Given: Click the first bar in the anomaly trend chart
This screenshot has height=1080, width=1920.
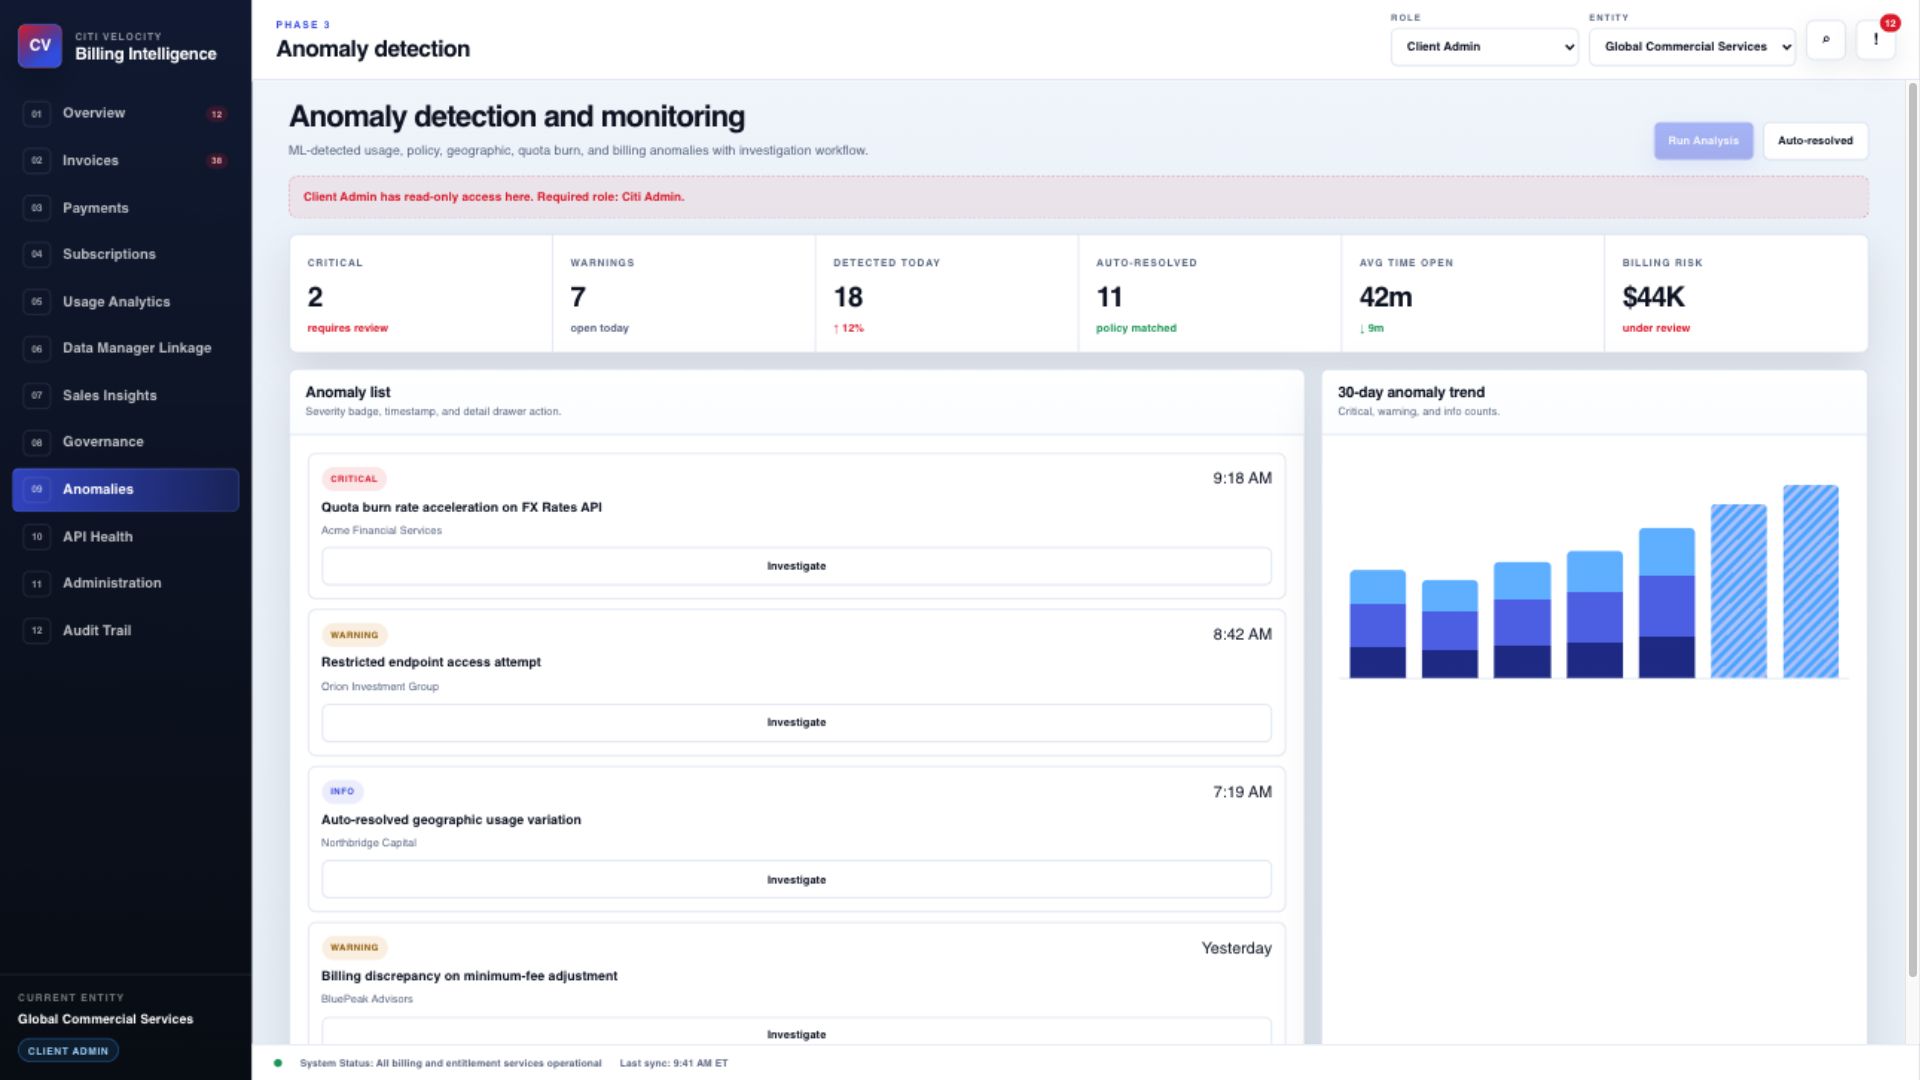Looking at the screenshot, I should (1377, 624).
